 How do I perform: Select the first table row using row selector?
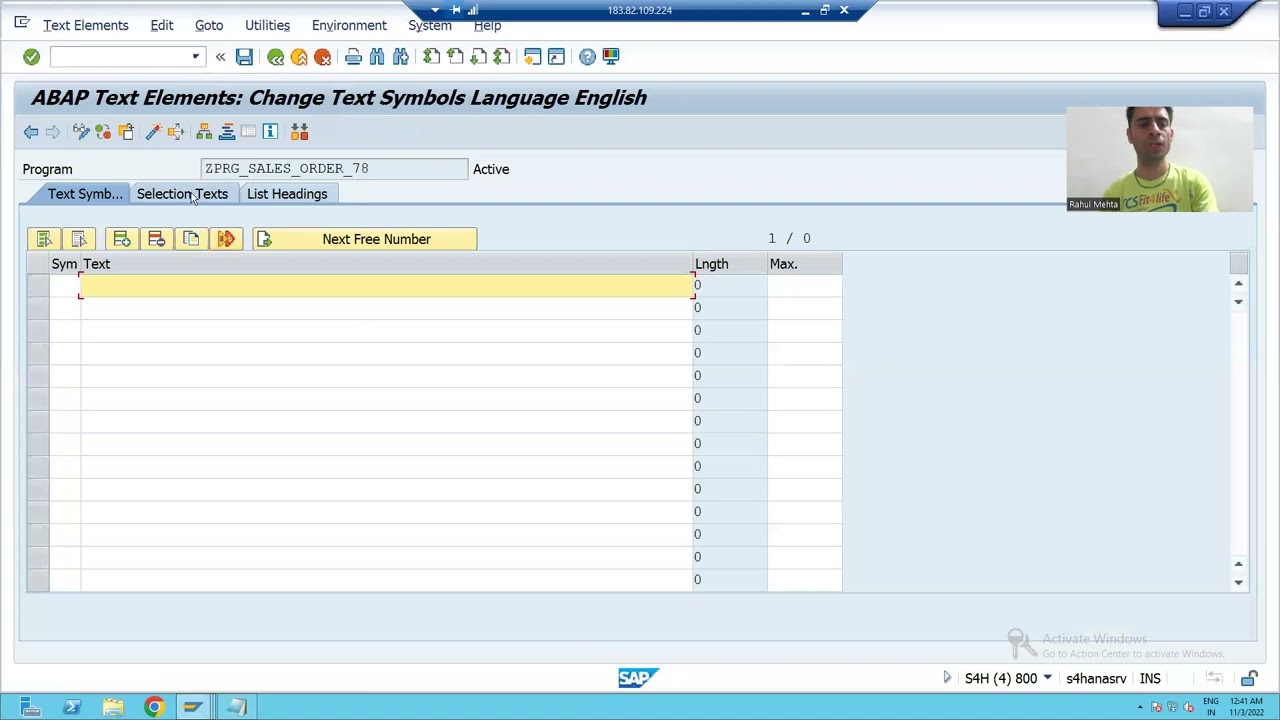(x=38, y=286)
